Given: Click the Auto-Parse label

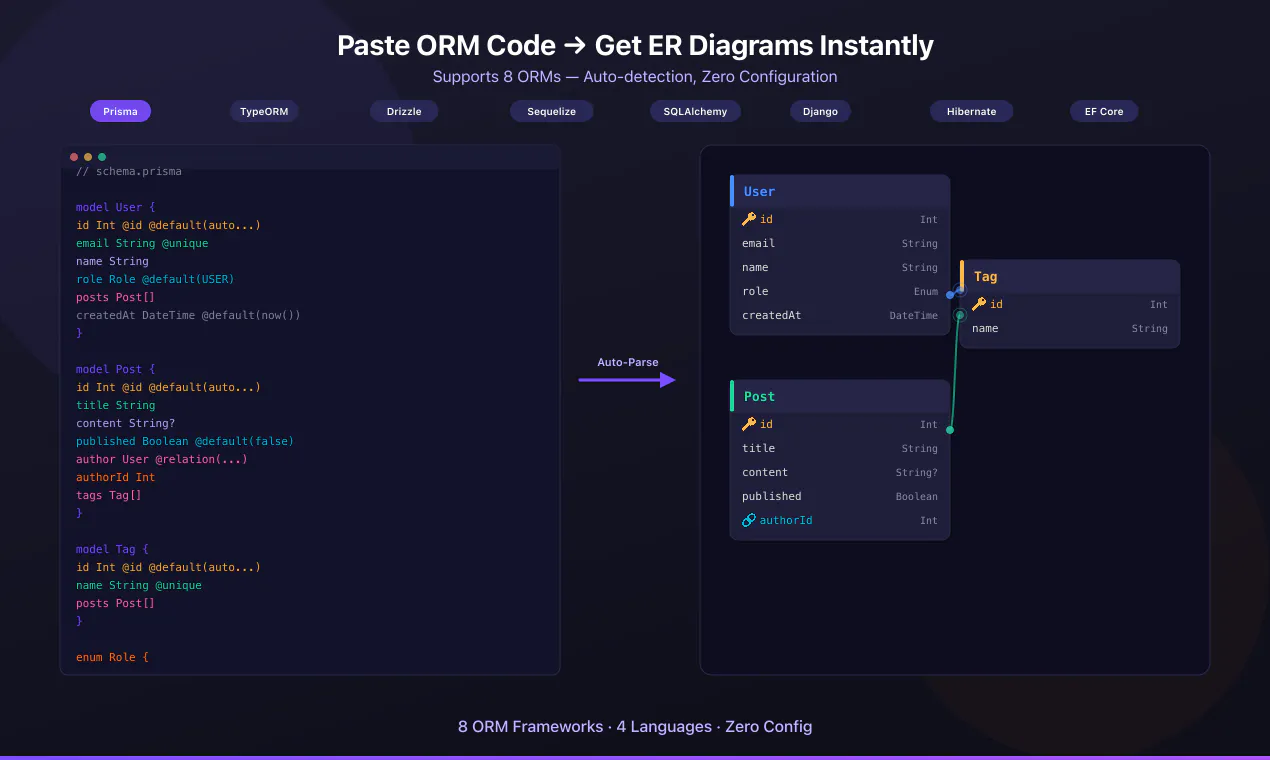Looking at the screenshot, I should point(628,362).
